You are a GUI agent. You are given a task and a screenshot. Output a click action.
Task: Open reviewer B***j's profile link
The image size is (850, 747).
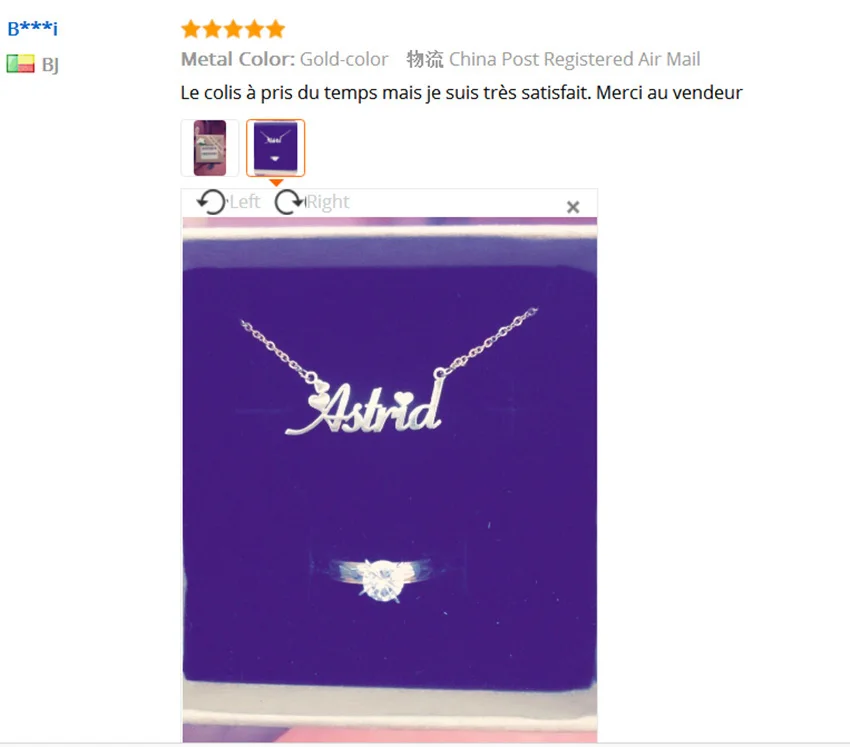(33, 28)
